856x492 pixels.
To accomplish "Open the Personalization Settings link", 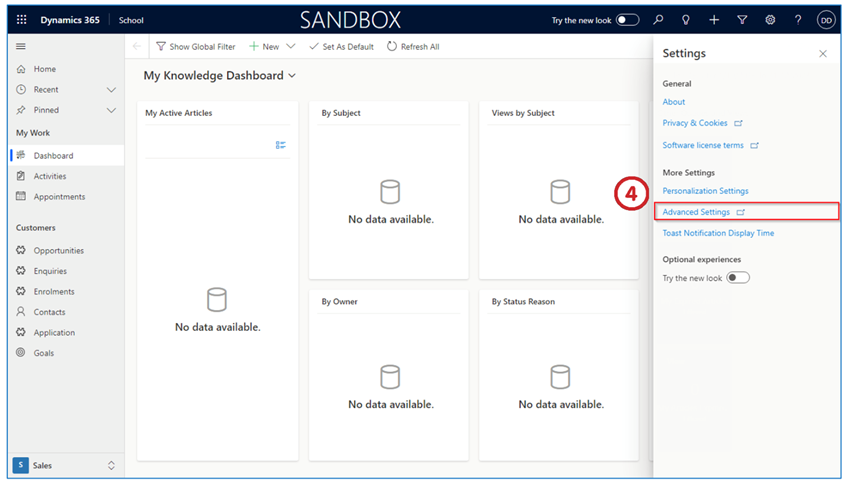I will coord(705,191).
